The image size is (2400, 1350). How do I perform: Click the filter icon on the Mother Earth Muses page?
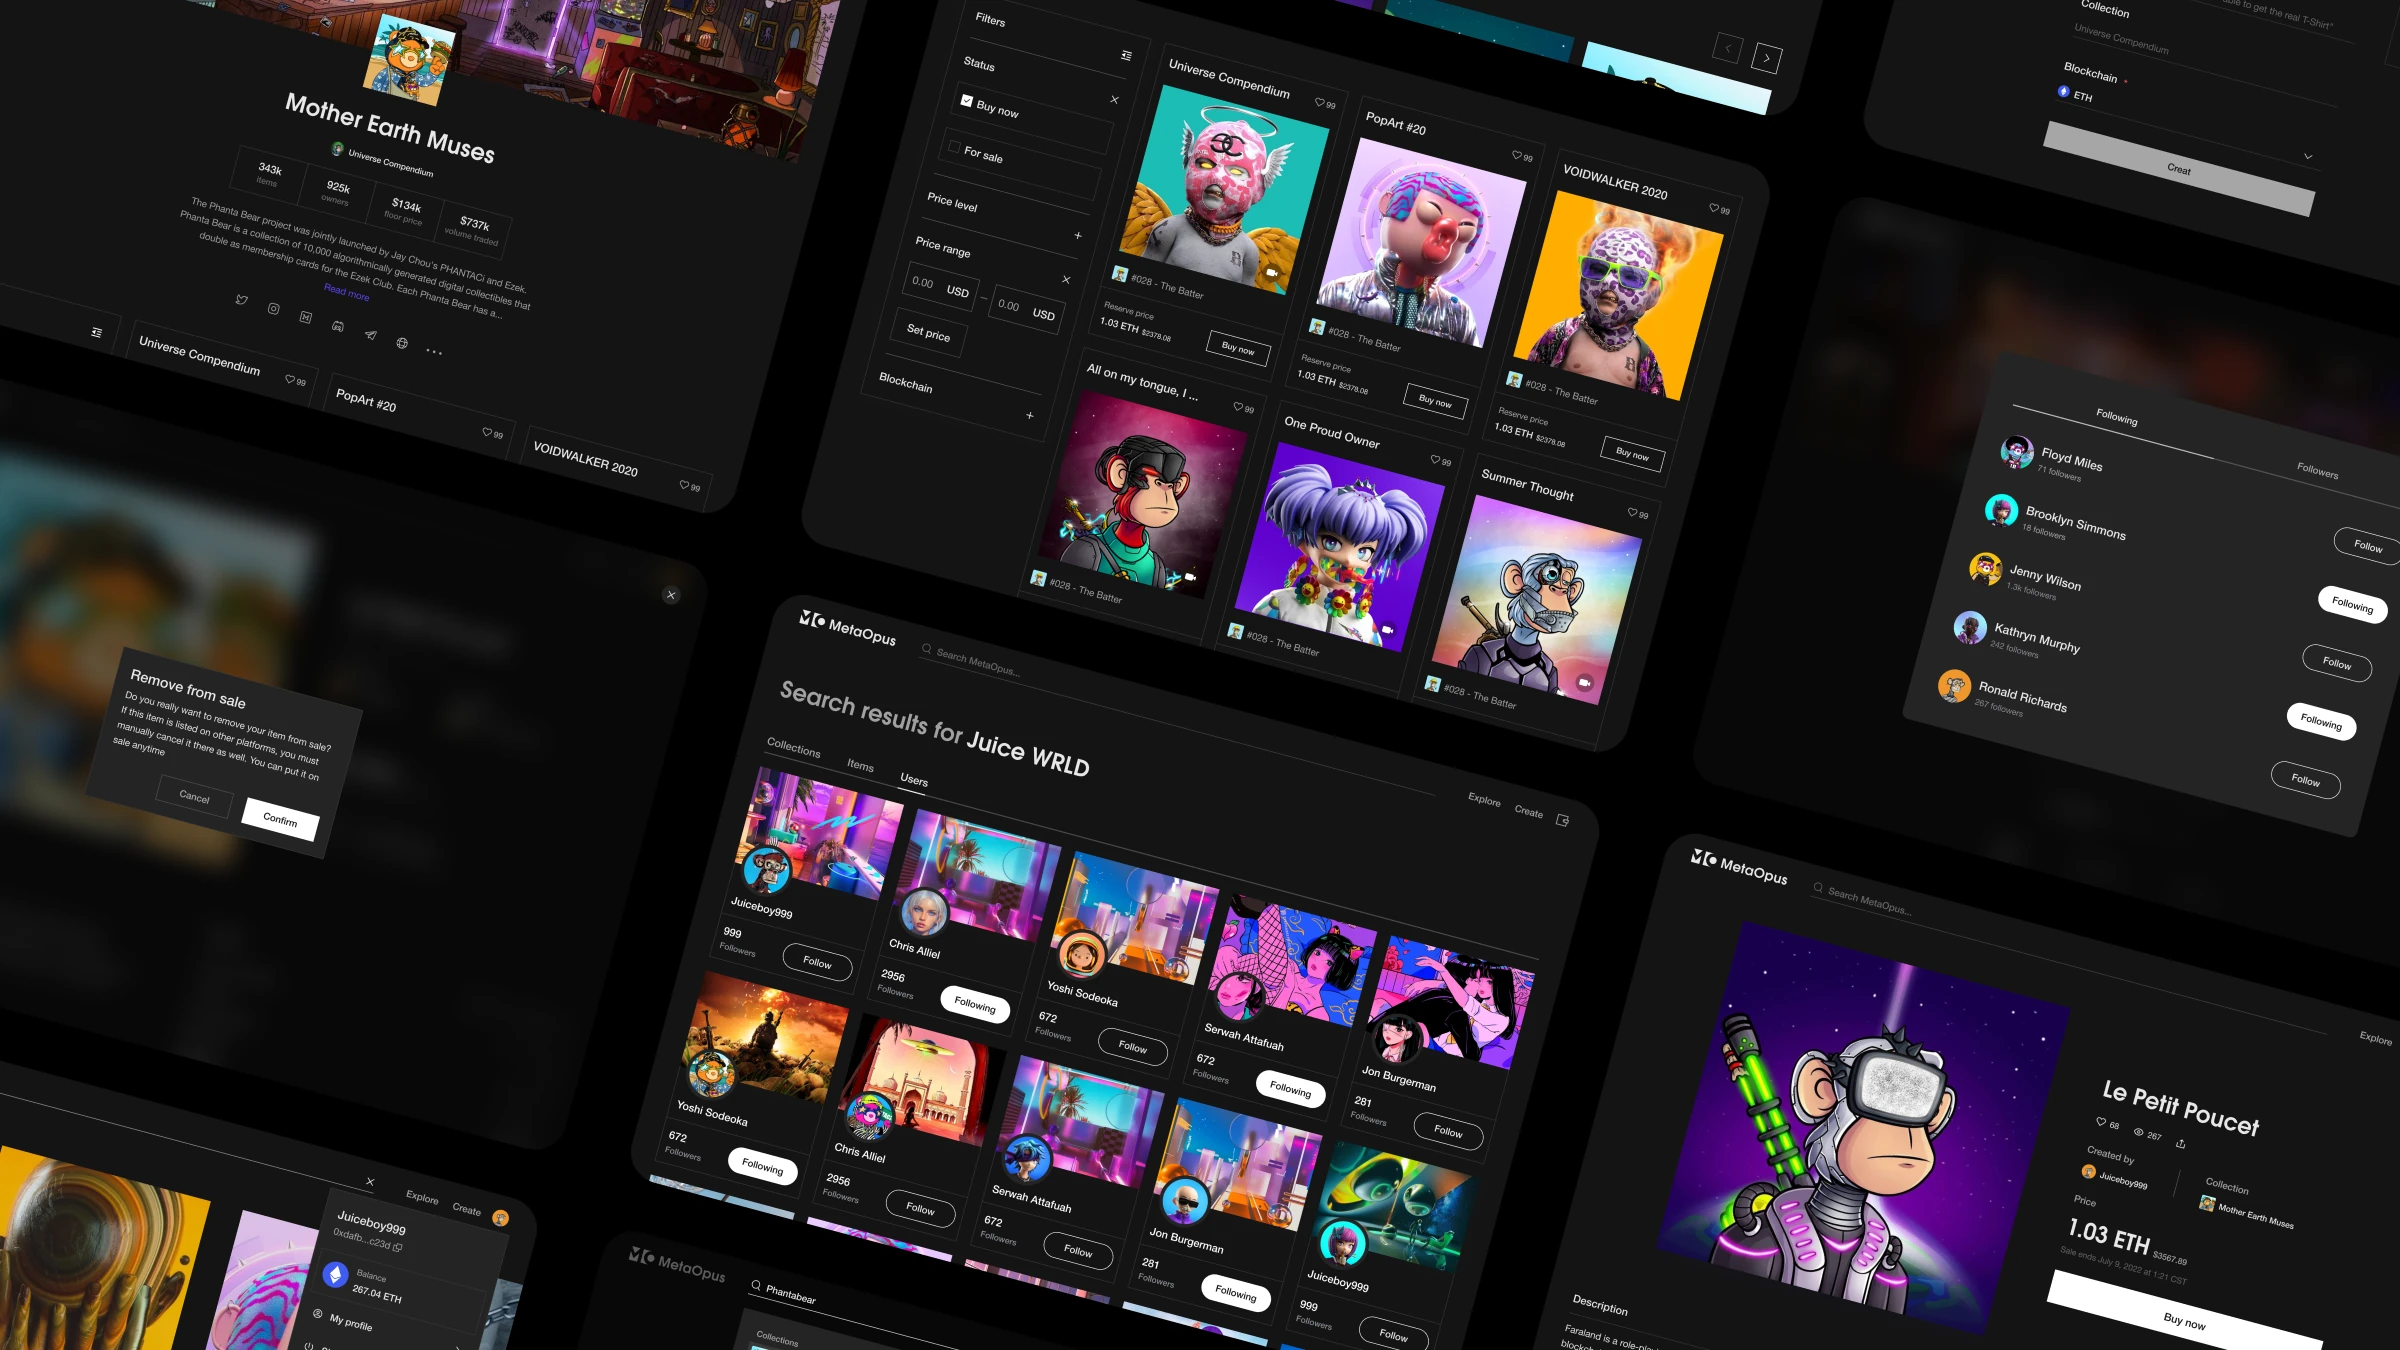96,332
